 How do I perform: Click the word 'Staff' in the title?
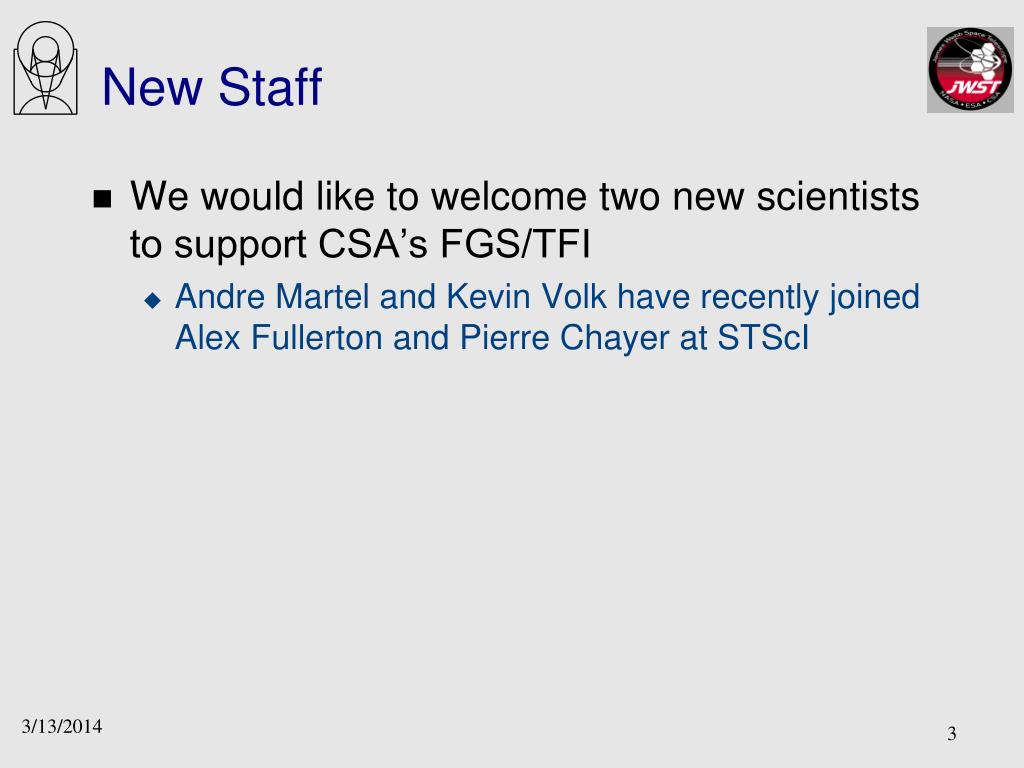click(270, 87)
